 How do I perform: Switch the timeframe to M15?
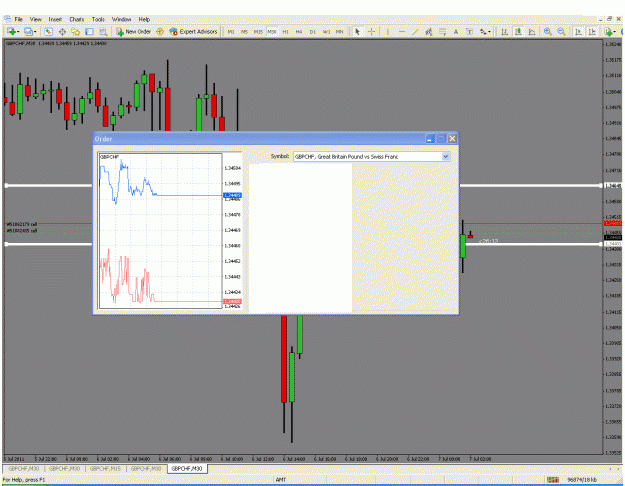258,31
